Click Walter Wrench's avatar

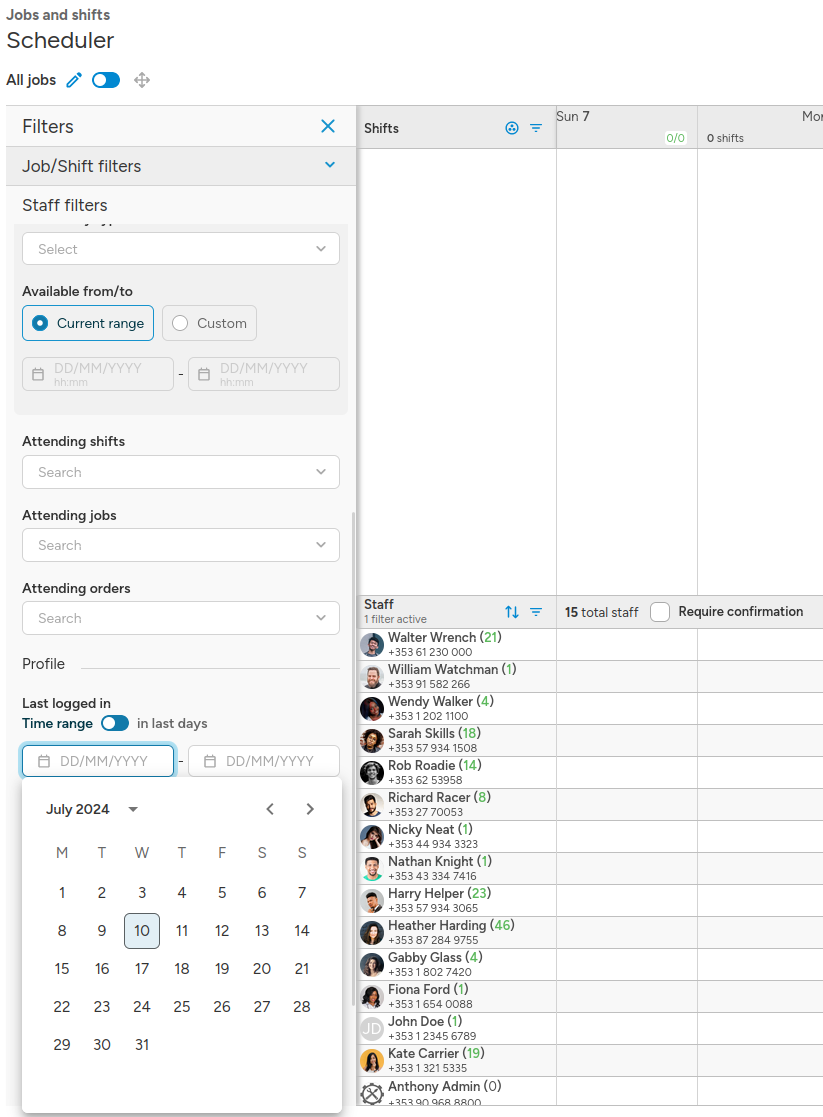tap(372, 645)
